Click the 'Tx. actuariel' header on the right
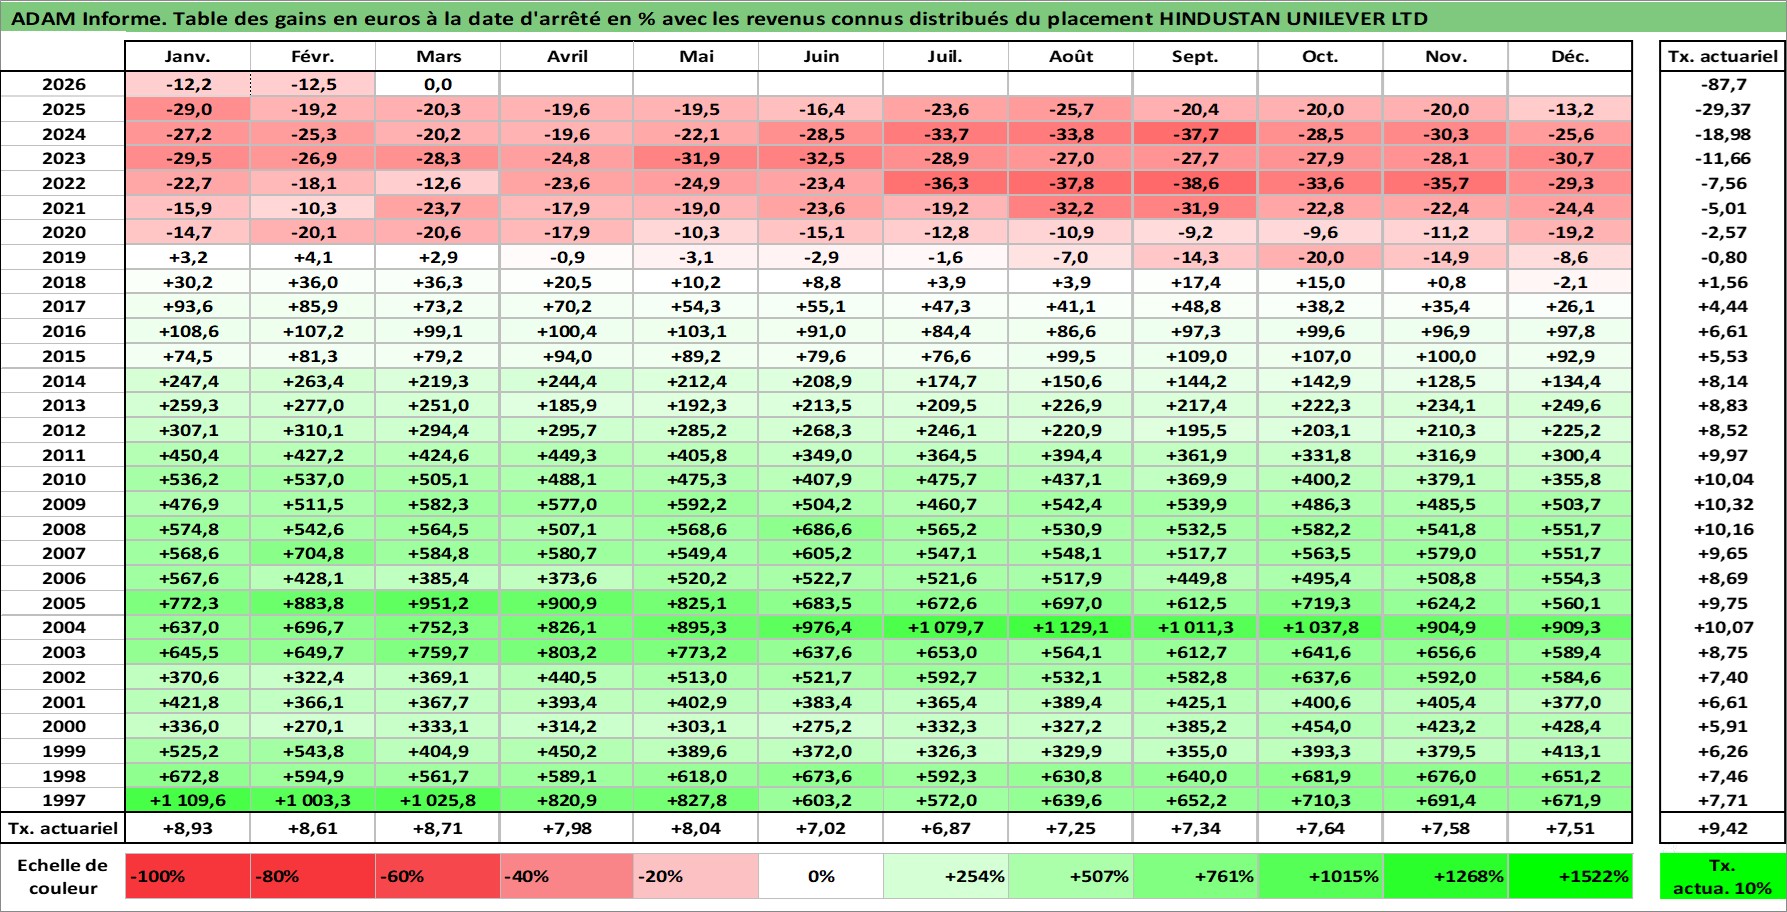Screen dimensions: 1787x912 tap(1722, 57)
